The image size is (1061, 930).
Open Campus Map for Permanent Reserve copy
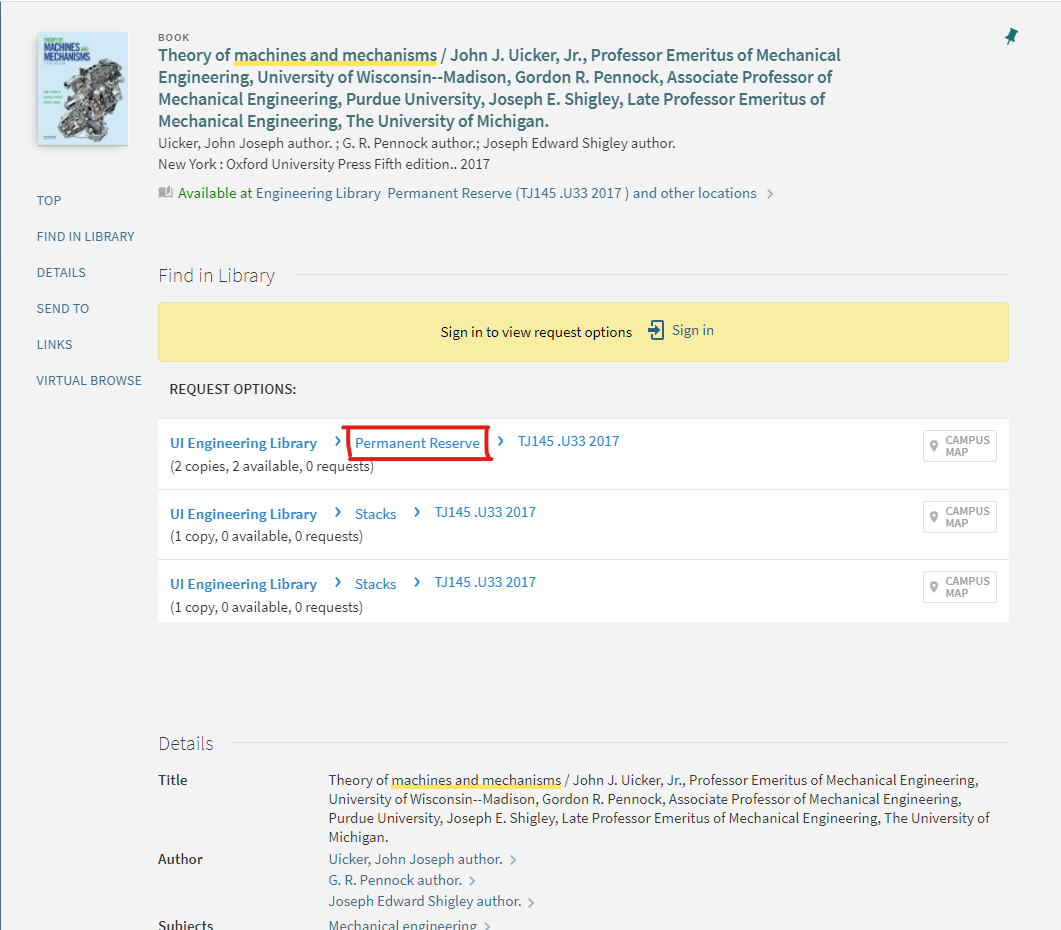(959, 446)
